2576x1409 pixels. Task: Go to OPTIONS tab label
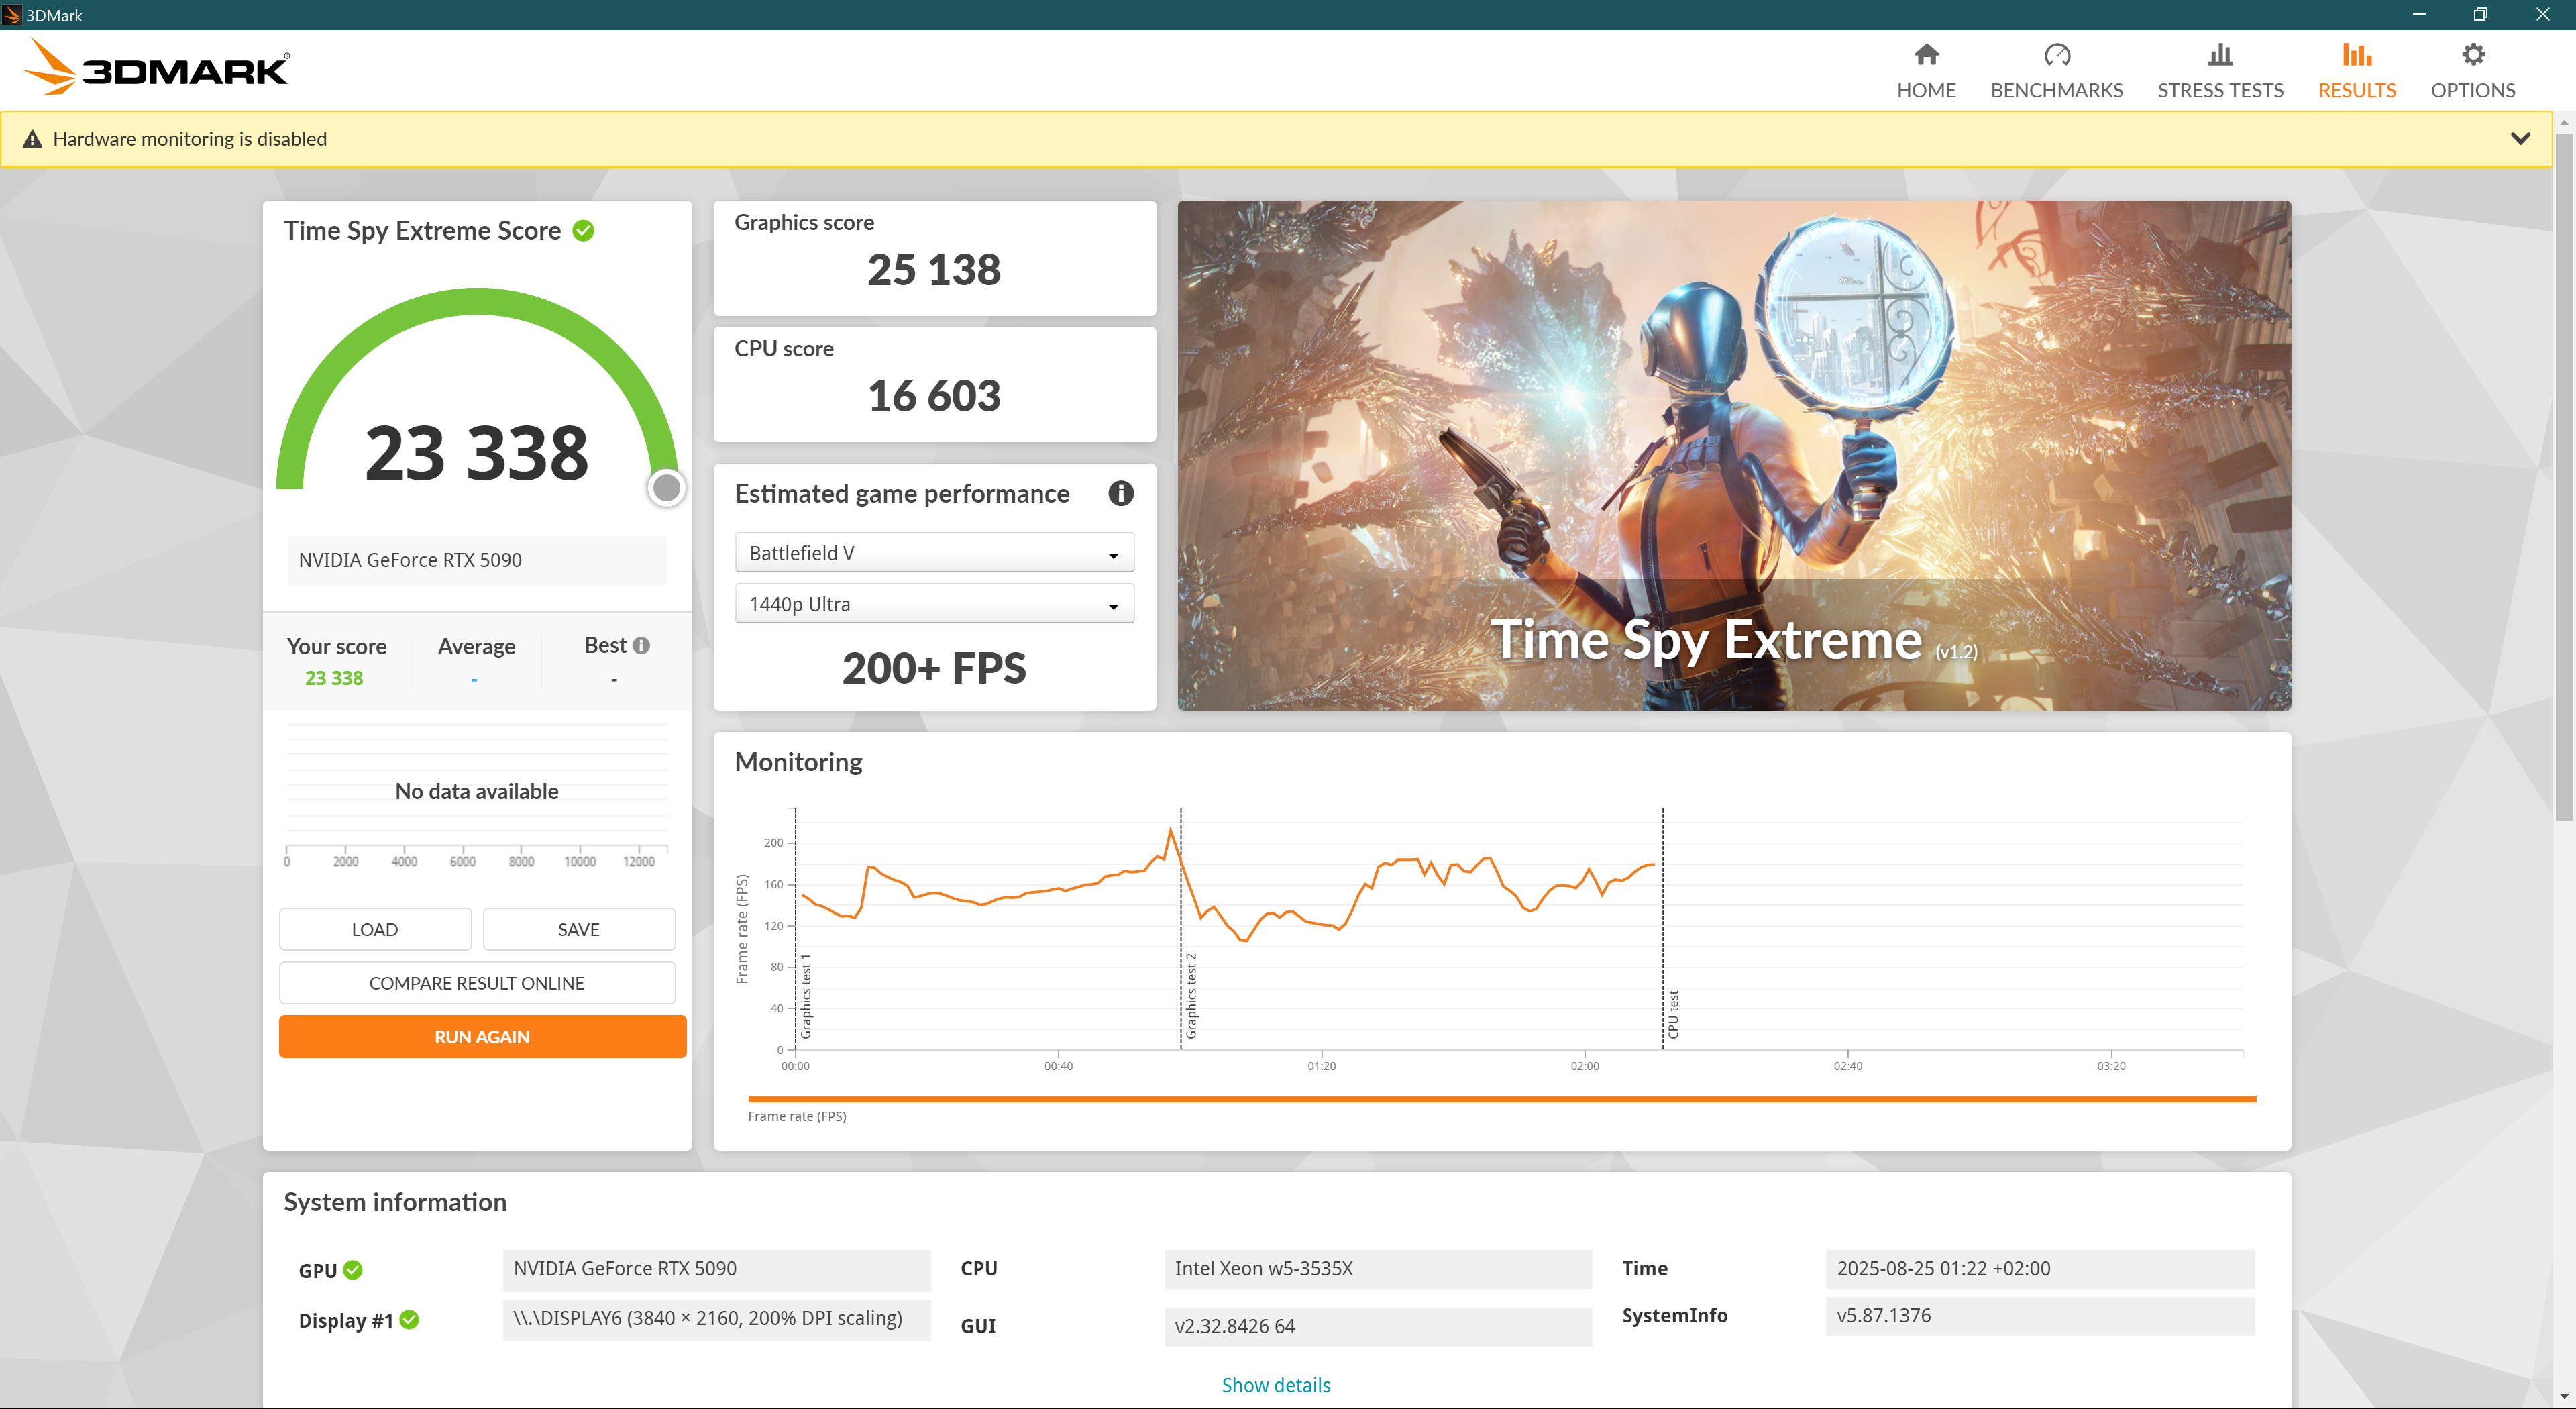tap(2472, 90)
